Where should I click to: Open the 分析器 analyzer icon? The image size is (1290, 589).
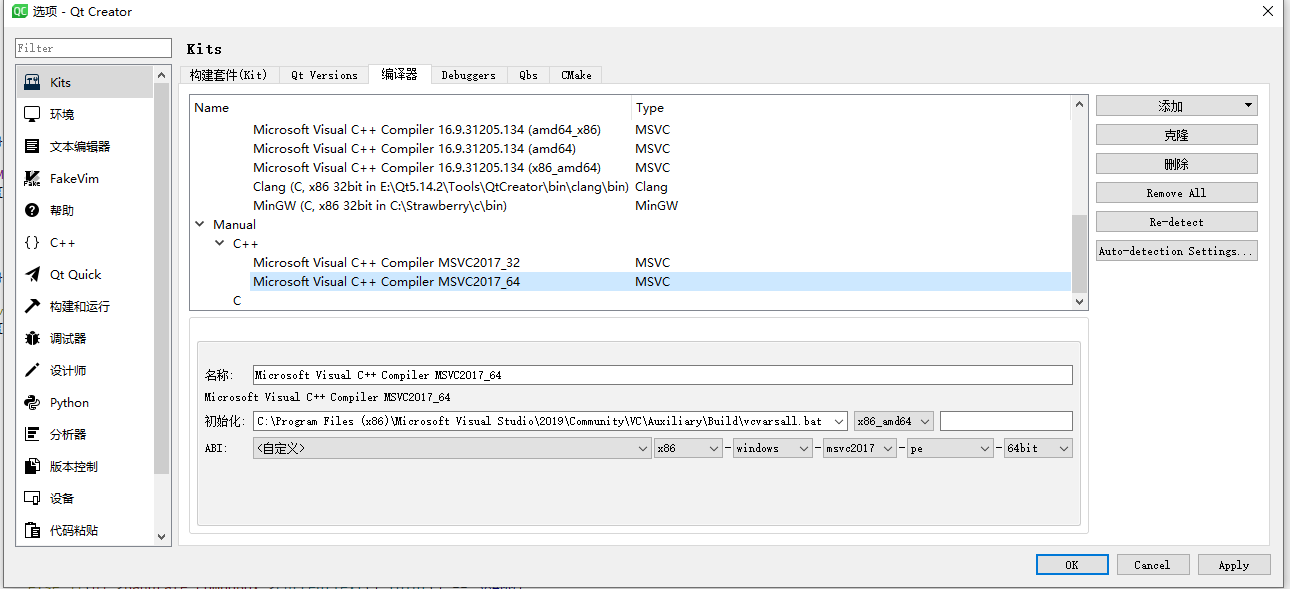tap(32, 434)
